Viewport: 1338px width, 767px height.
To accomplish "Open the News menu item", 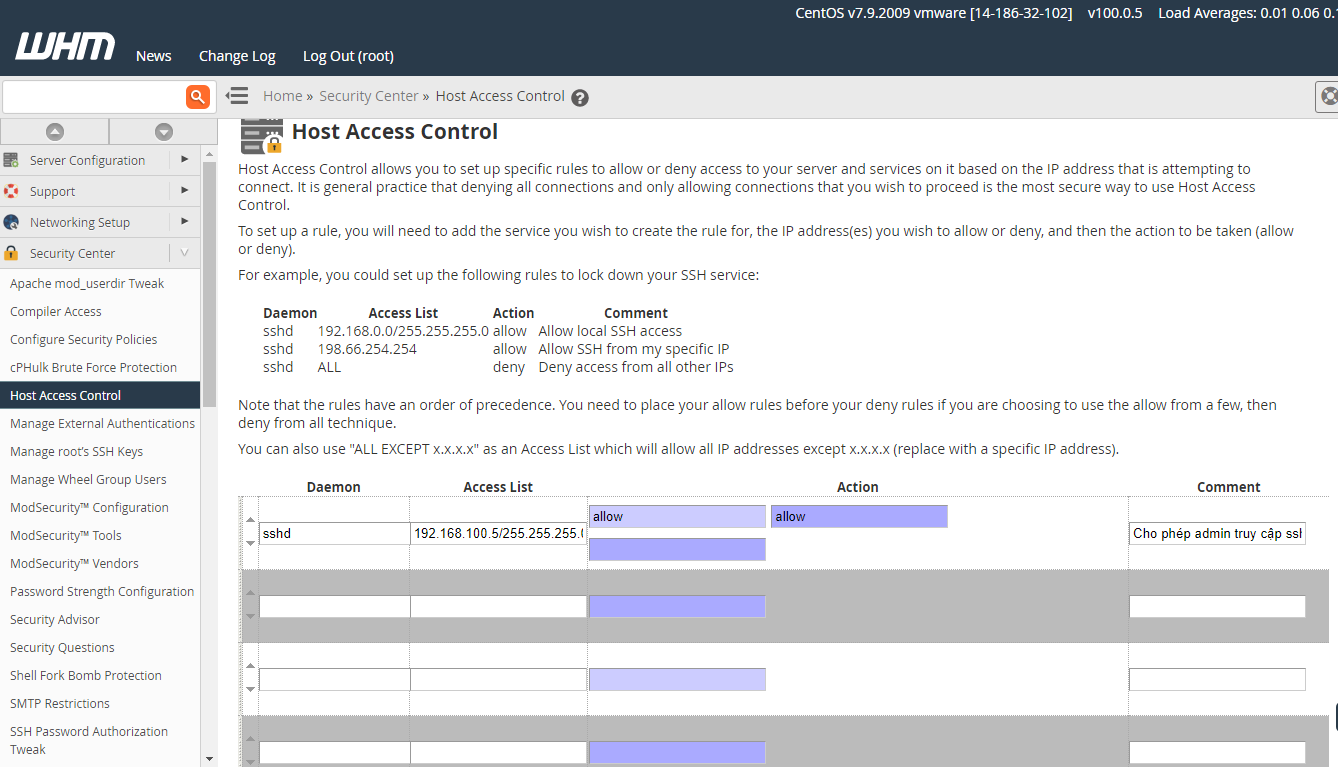I will (154, 56).
